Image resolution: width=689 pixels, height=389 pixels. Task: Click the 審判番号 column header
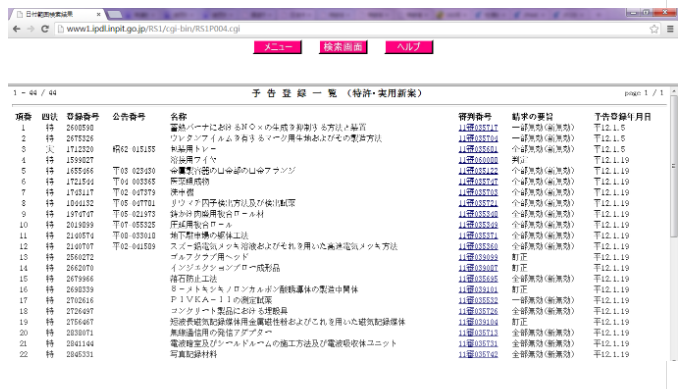coord(475,117)
